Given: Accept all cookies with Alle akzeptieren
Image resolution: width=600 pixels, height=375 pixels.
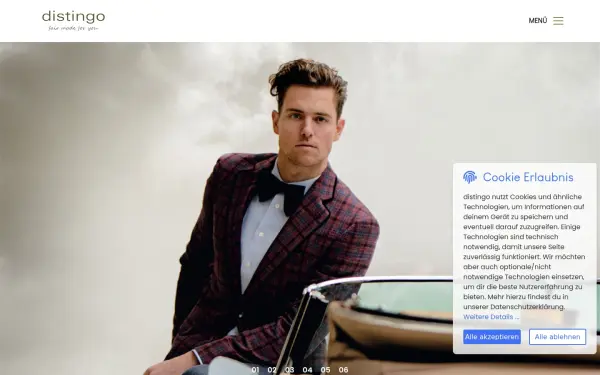Looking at the screenshot, I should coord(492,337).
